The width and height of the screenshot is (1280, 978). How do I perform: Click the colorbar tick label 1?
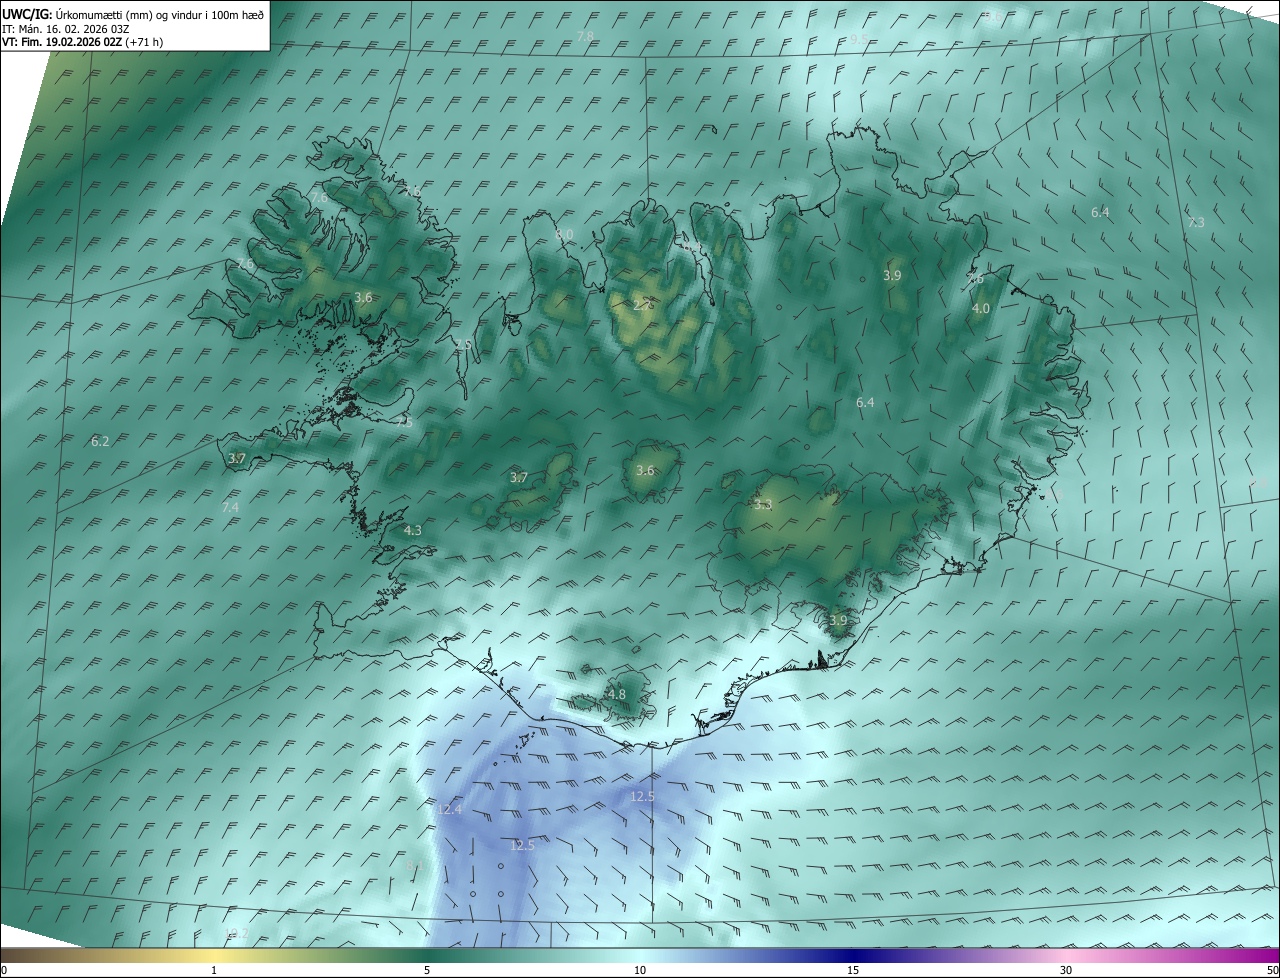pos(214,970)
